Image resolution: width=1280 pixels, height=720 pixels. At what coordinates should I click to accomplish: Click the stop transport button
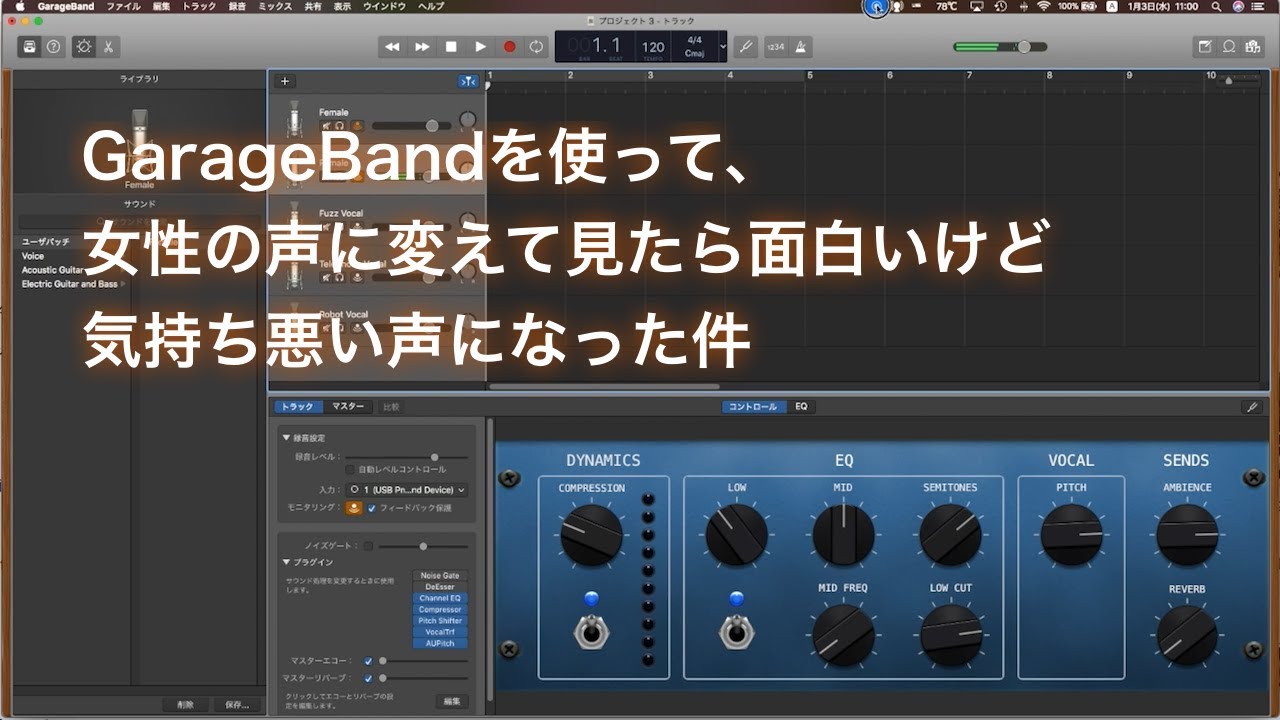click(x=451, y=46)
